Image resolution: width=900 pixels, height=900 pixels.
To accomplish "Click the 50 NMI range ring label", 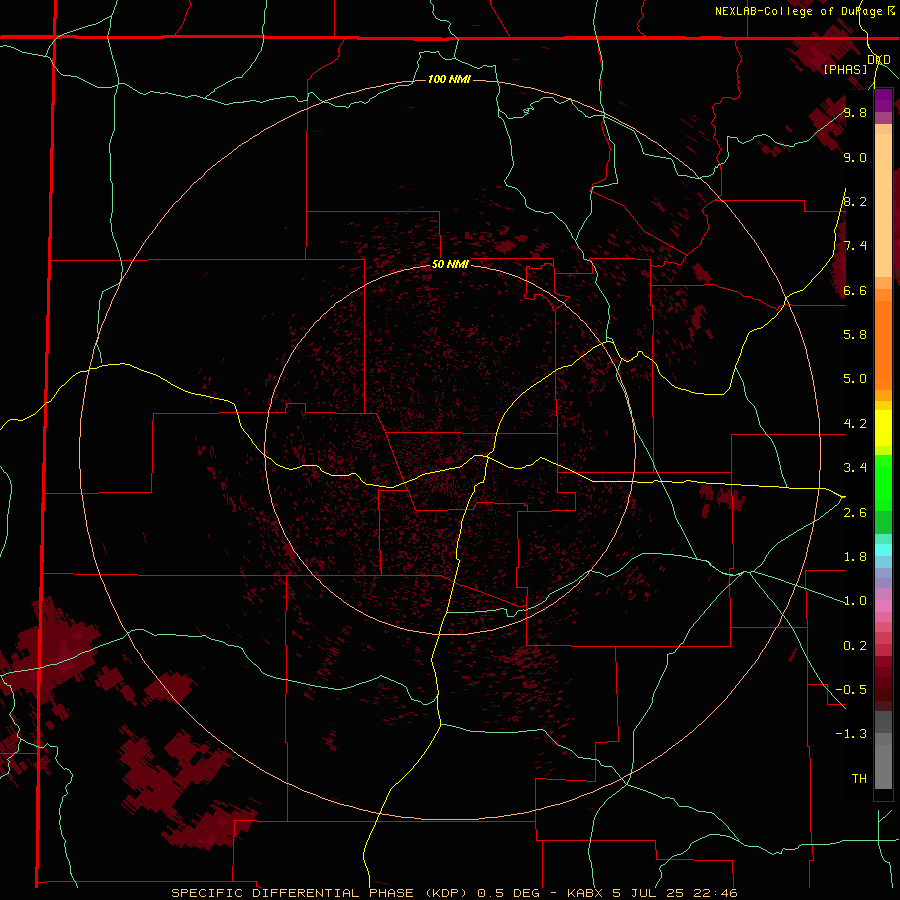I will (450, 264).
